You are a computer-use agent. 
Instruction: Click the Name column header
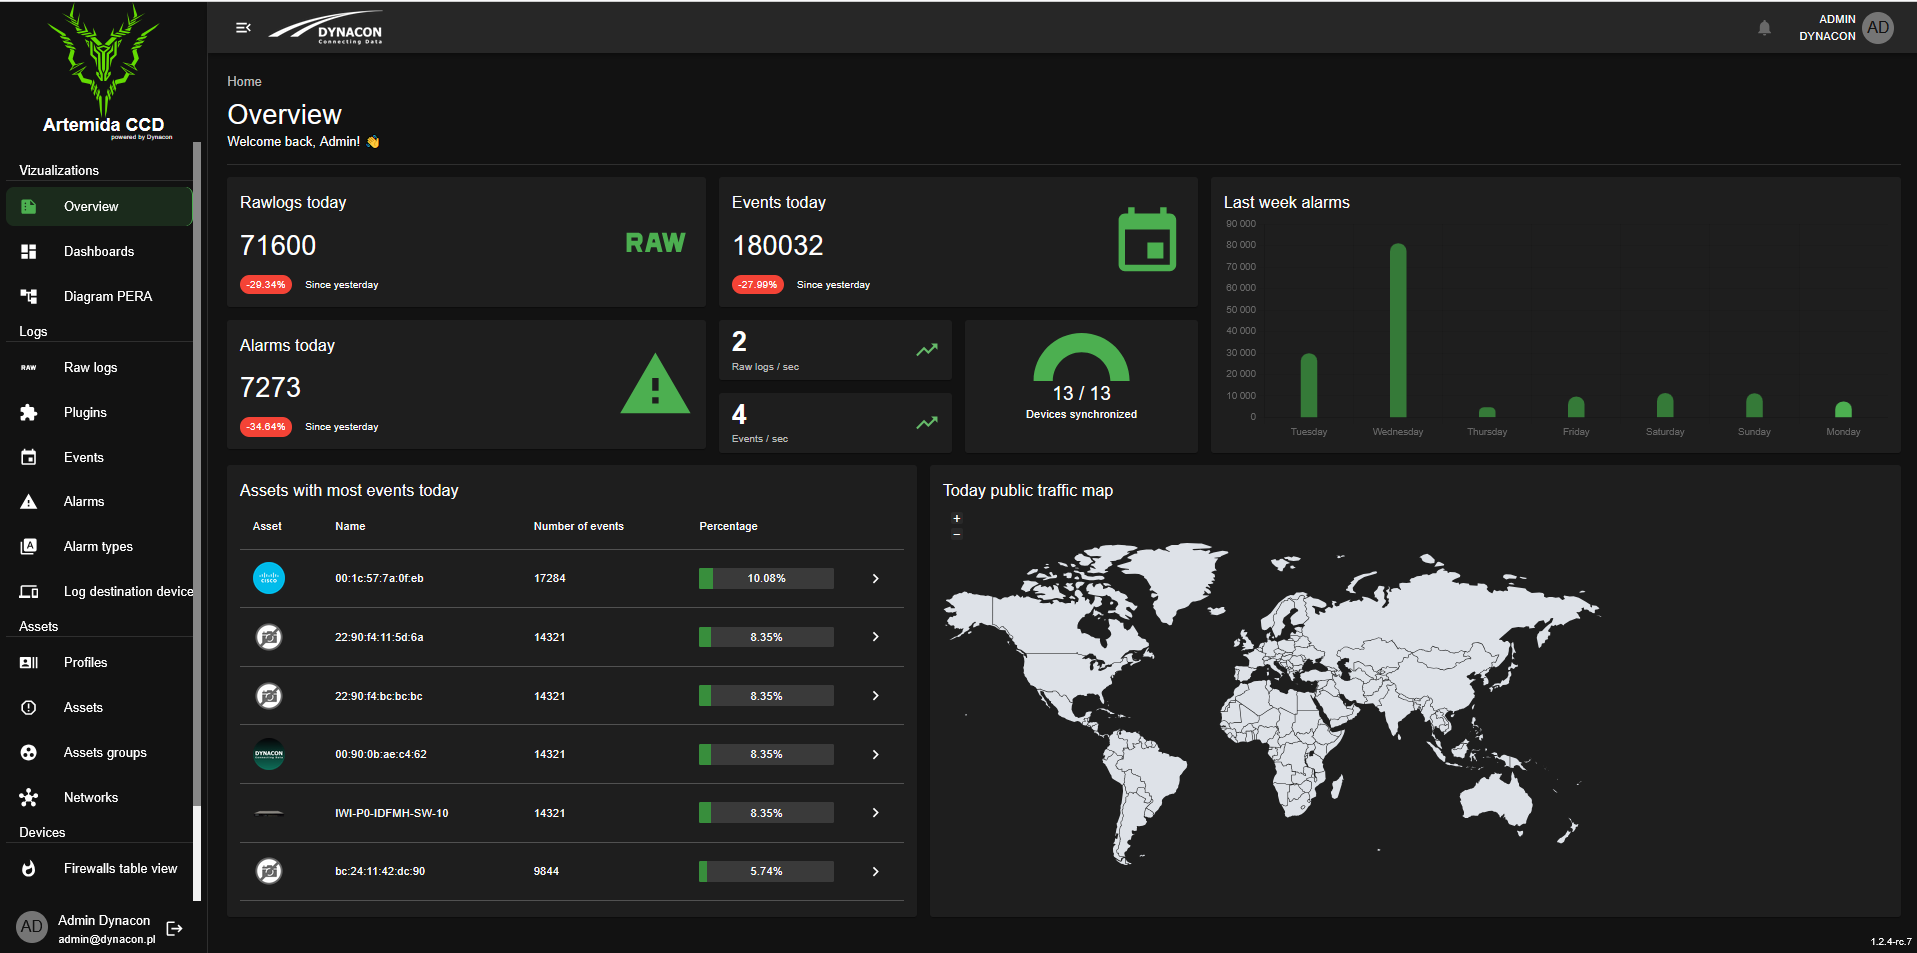point(350,526)
